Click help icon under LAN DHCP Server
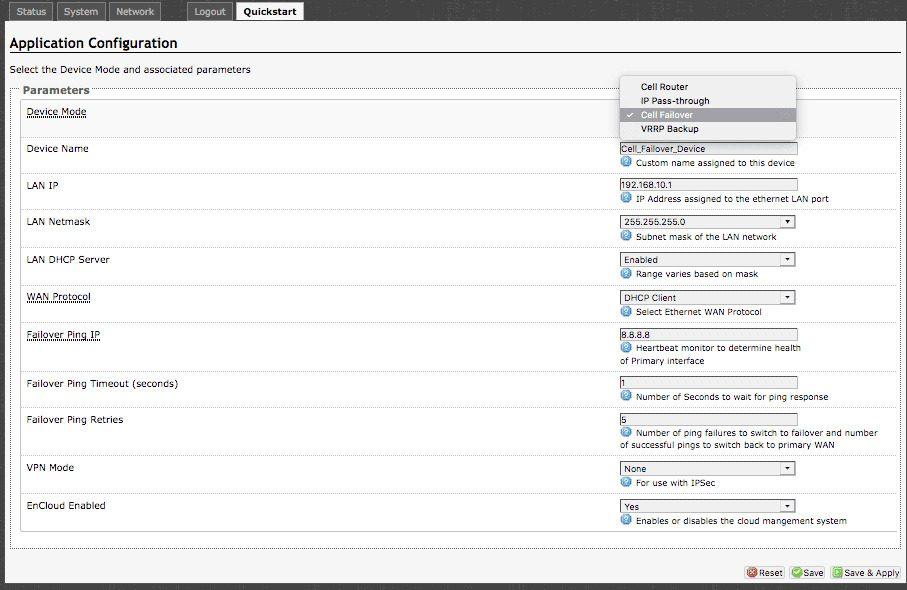 coord(626,273)
